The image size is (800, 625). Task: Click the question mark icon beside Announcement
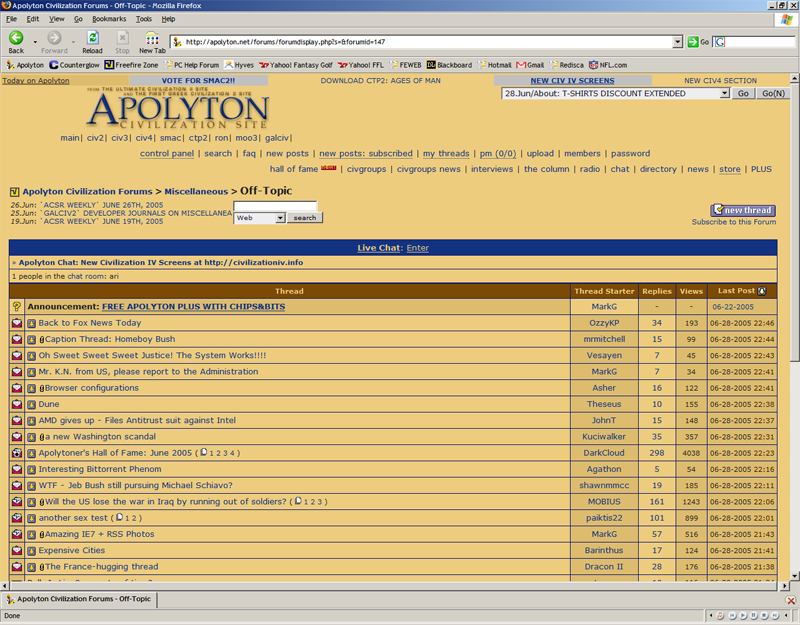[x=17, y=306]
